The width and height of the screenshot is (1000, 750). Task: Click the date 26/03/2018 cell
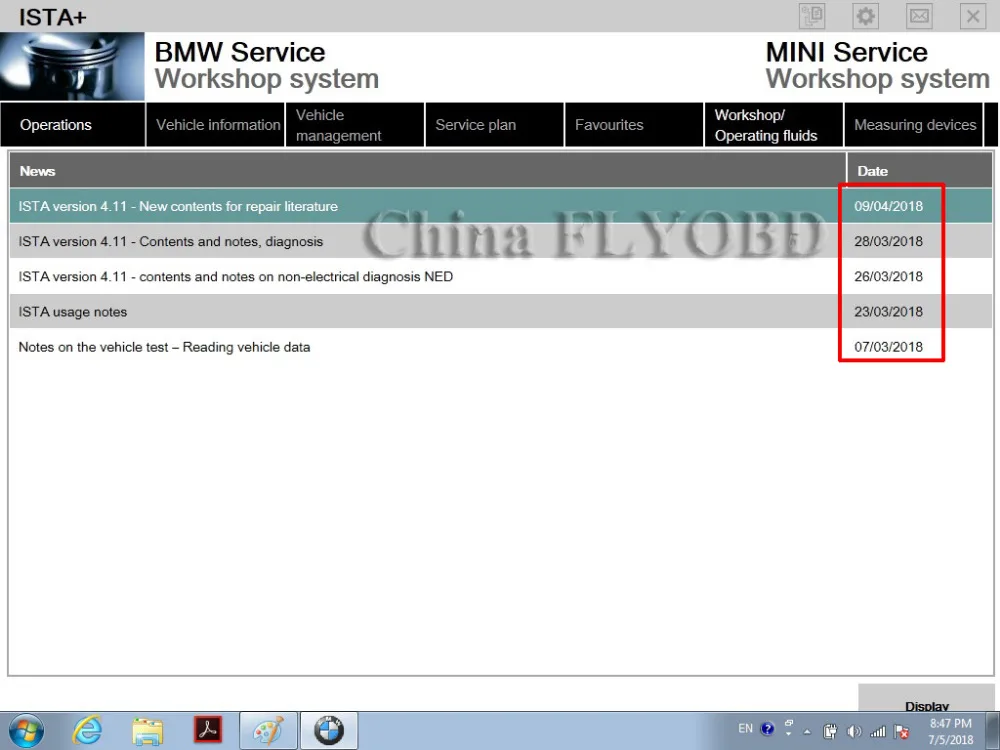coord(888,276)
